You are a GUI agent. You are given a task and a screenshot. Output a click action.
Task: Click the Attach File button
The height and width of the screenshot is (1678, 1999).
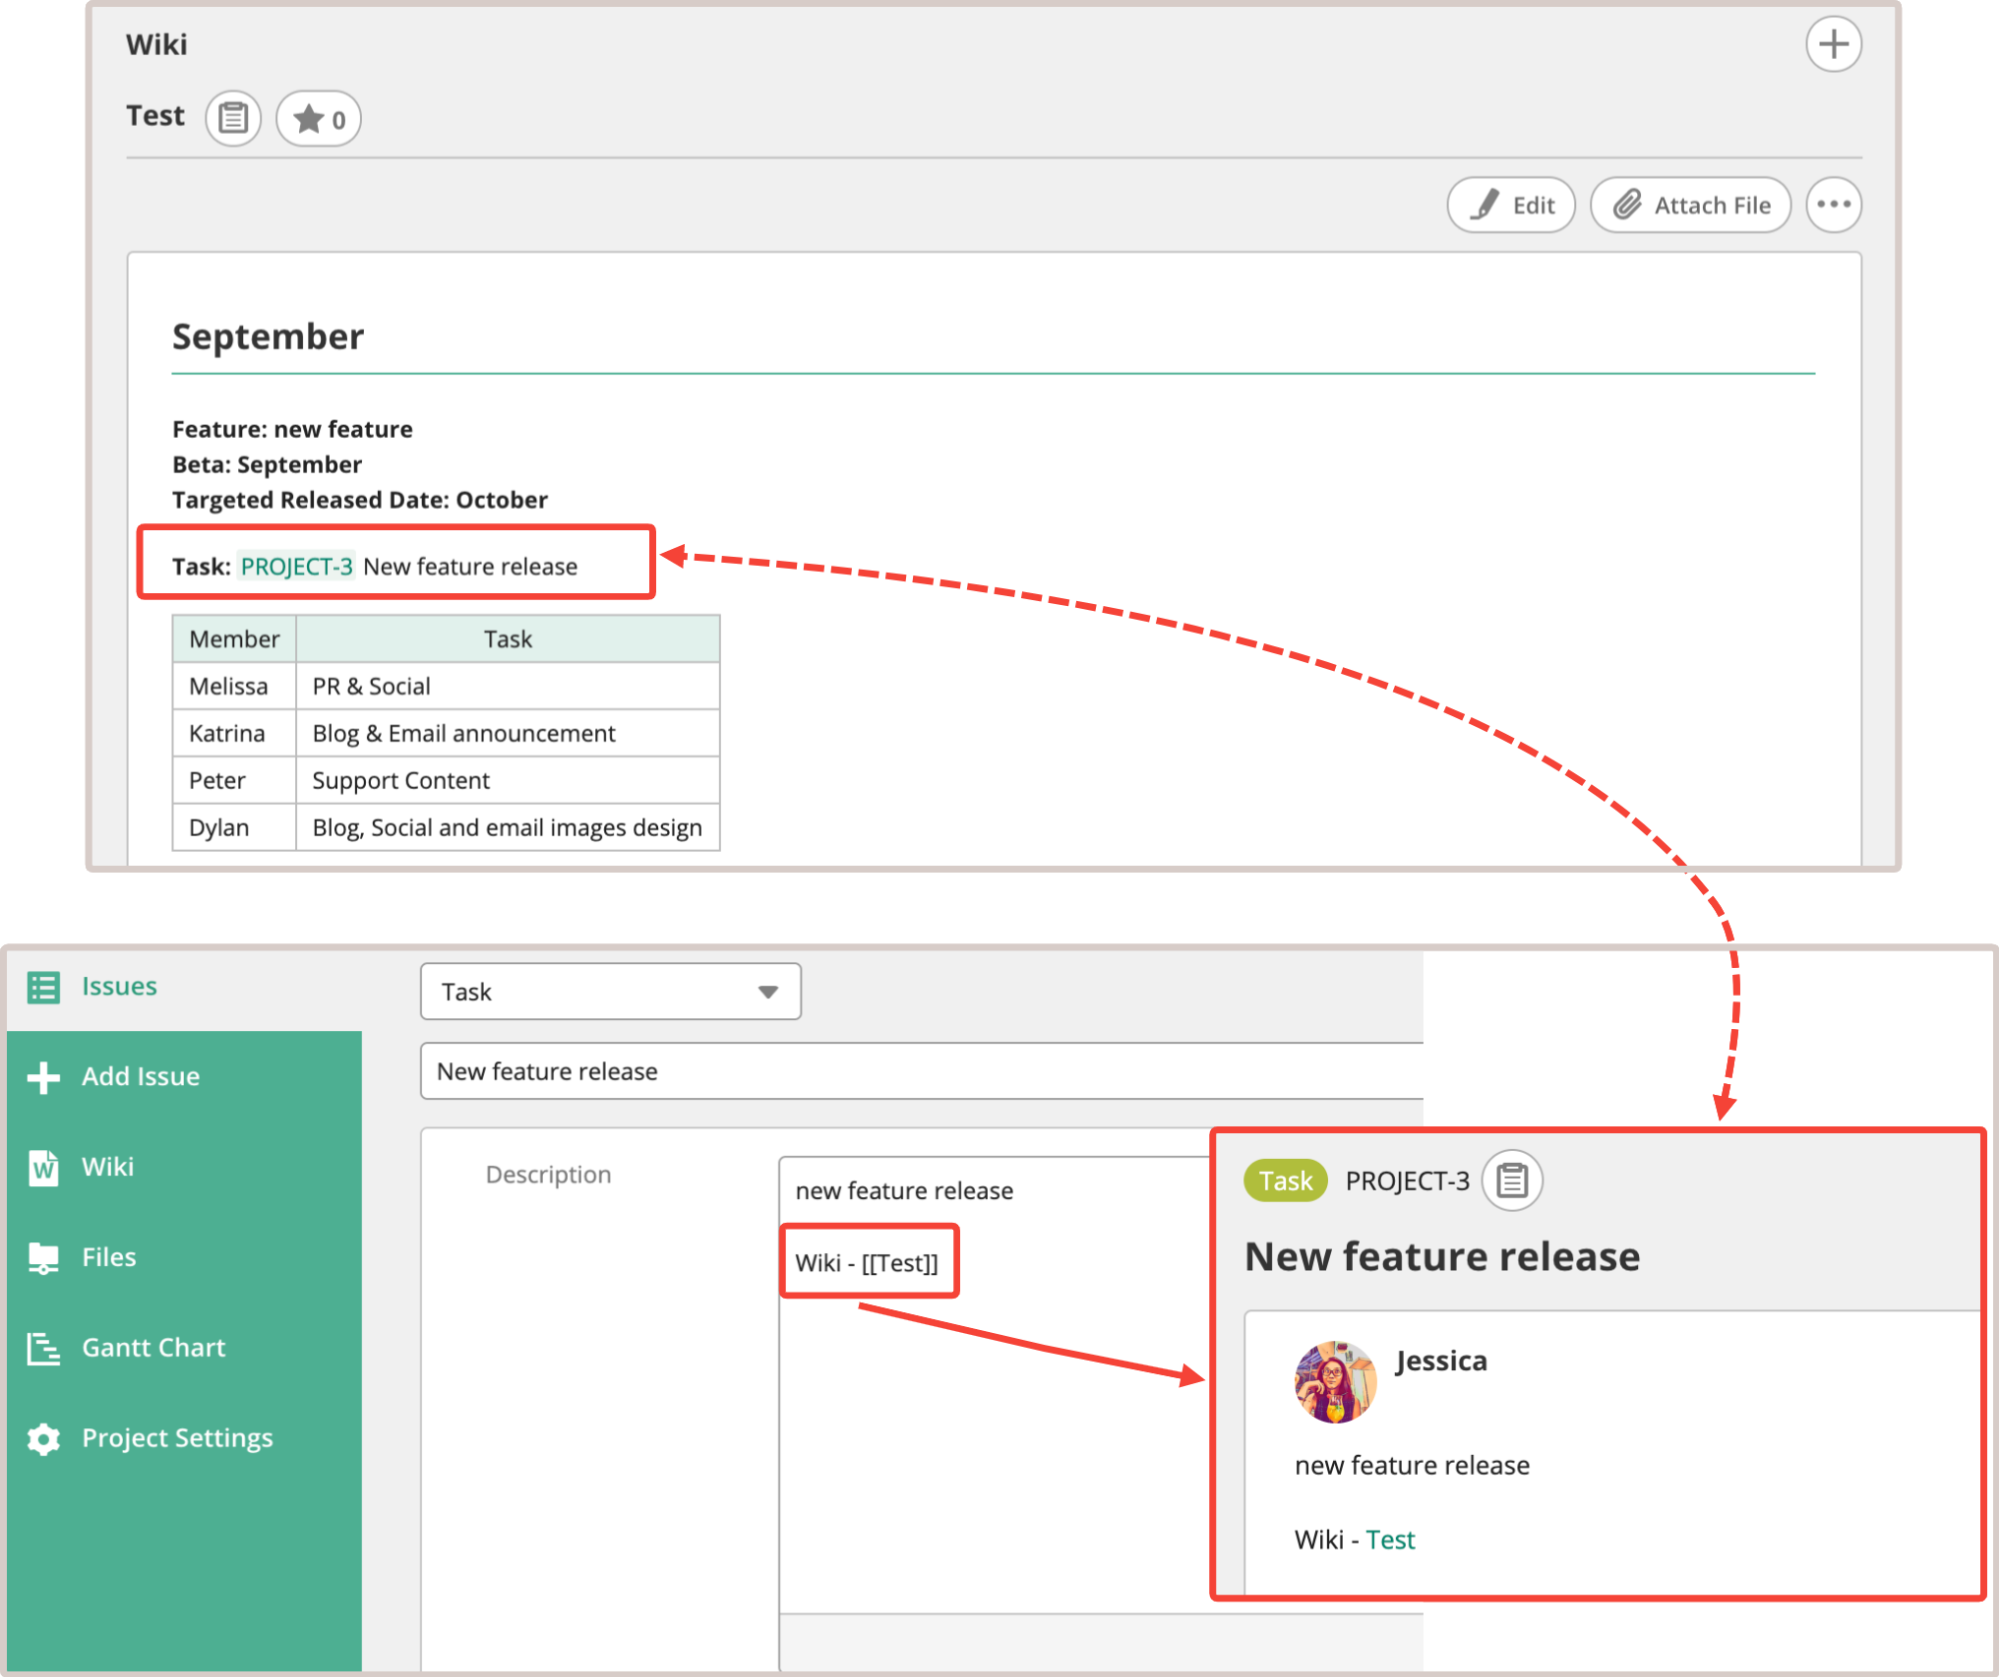[1690, 205]
